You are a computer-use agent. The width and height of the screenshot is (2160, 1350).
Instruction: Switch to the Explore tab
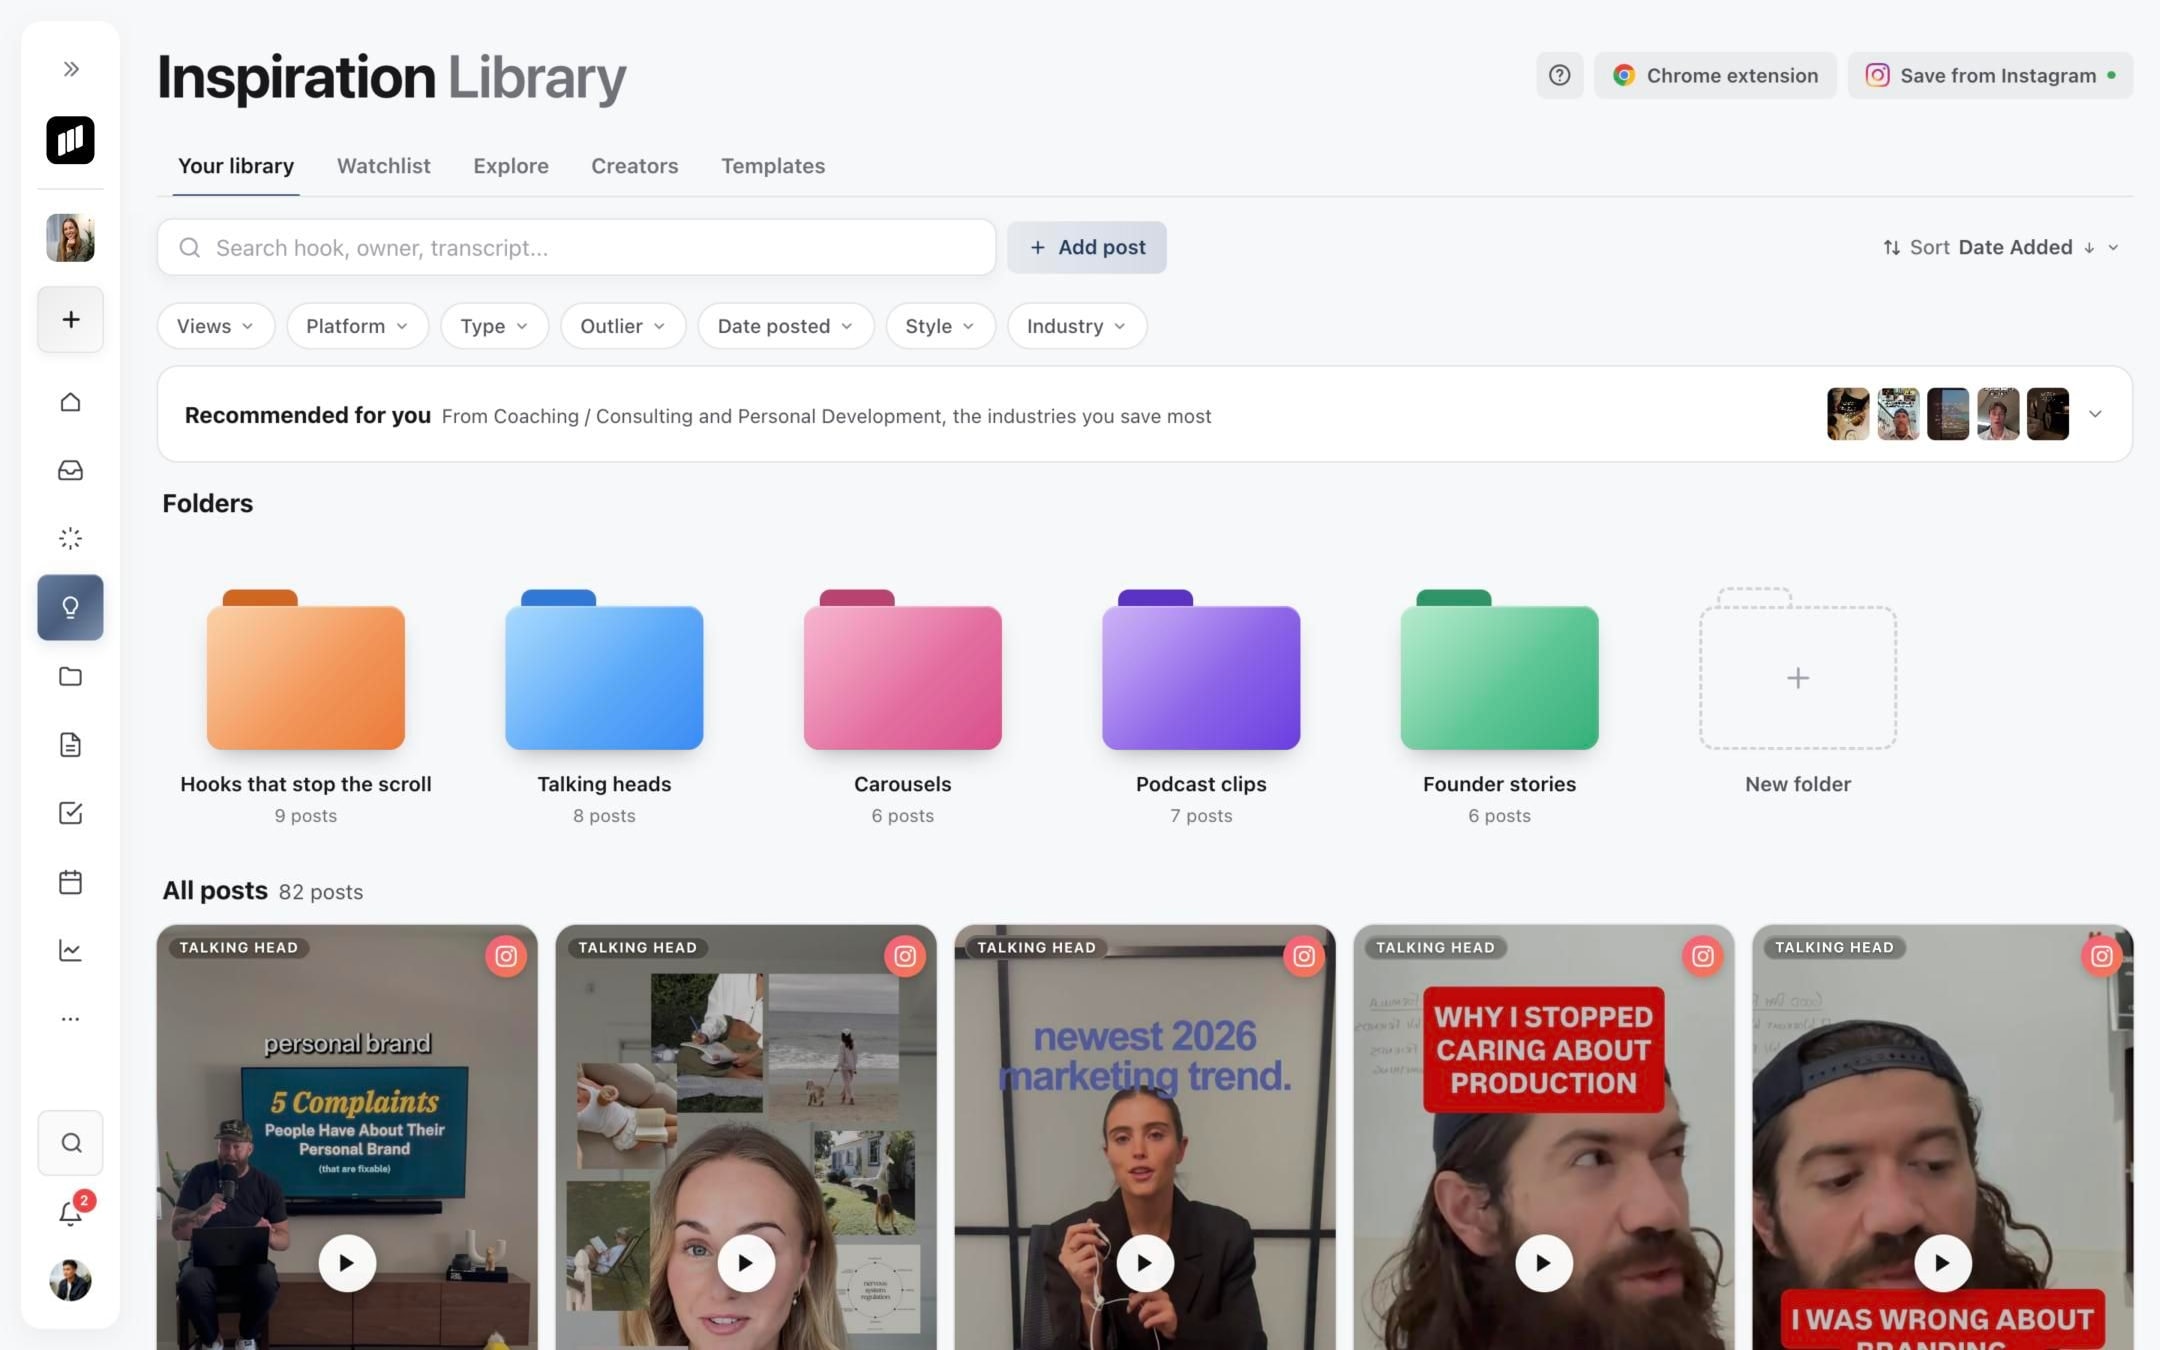(x=511, y=166)
